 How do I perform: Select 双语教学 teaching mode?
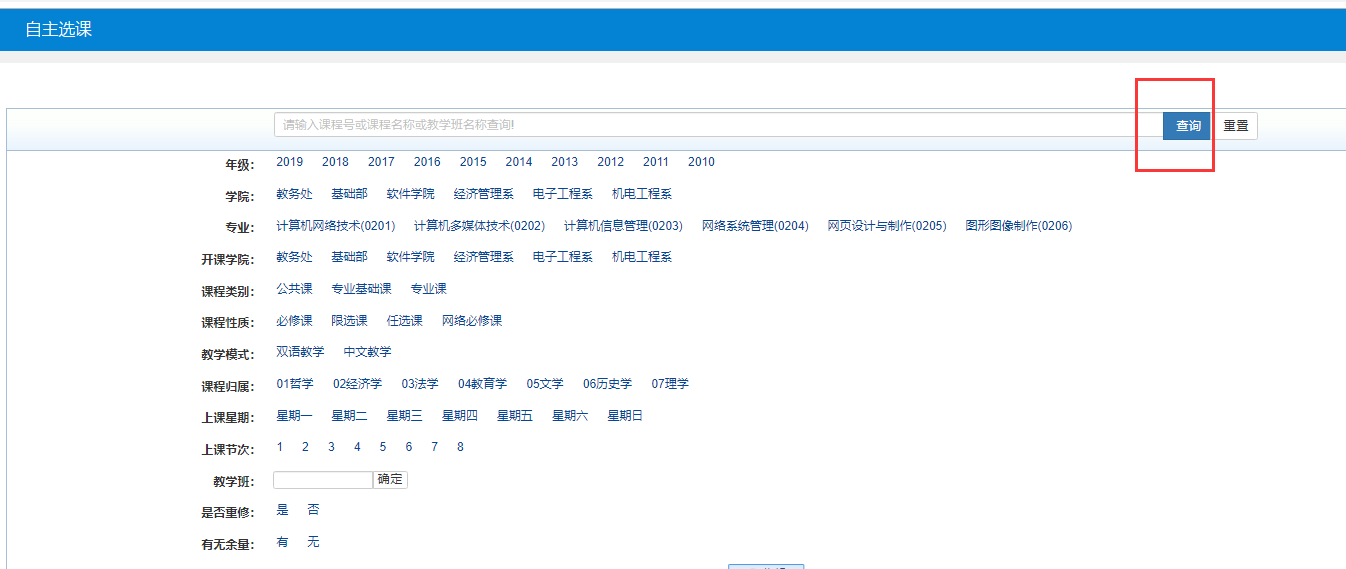point(300,352)
